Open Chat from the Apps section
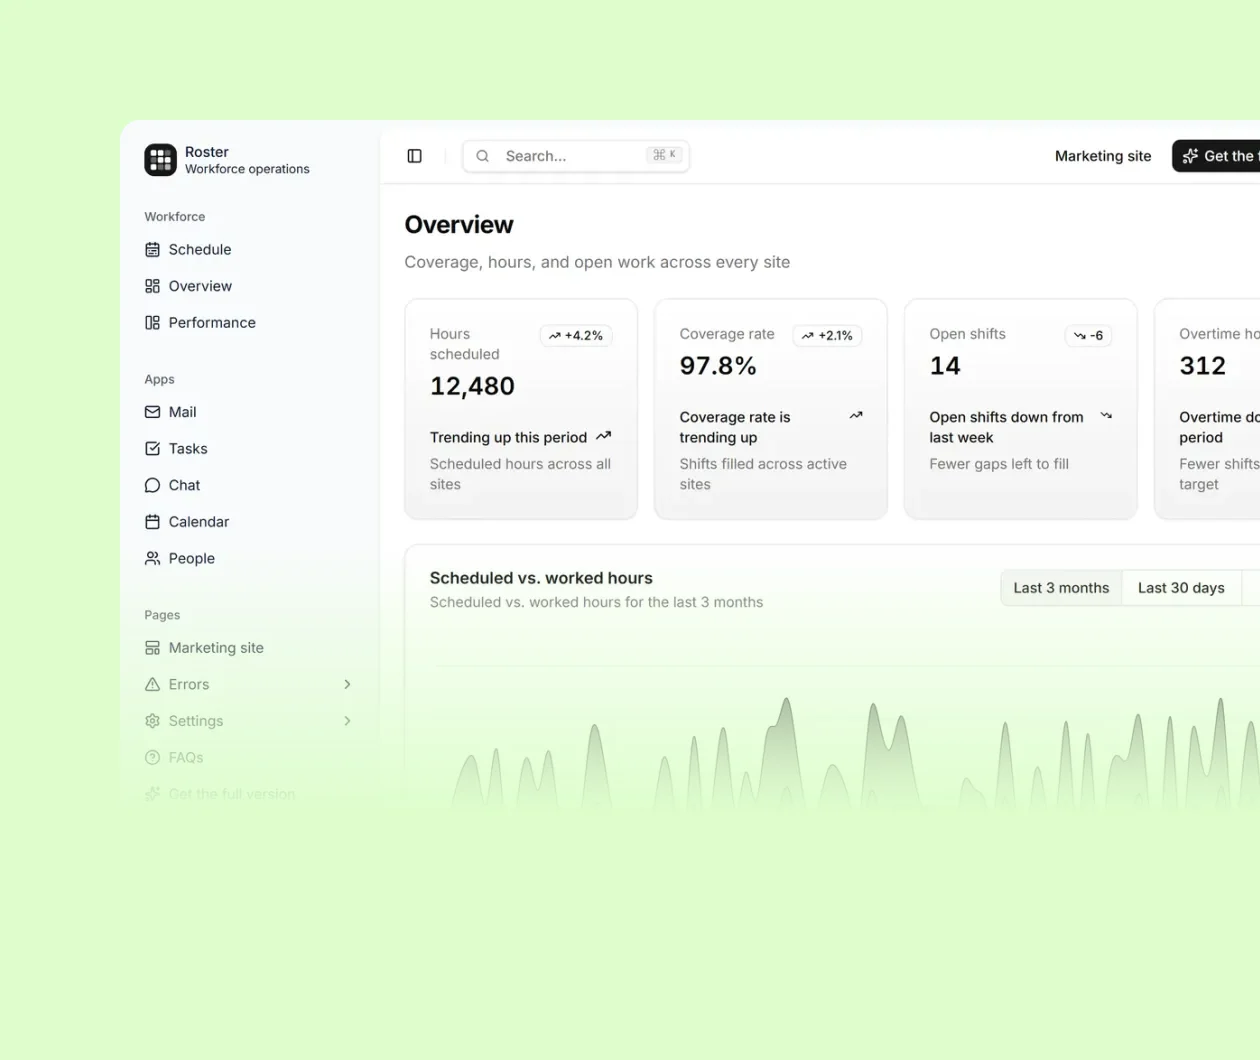The width and height of the screenshot is (1260, 1060). pos(250,485)
